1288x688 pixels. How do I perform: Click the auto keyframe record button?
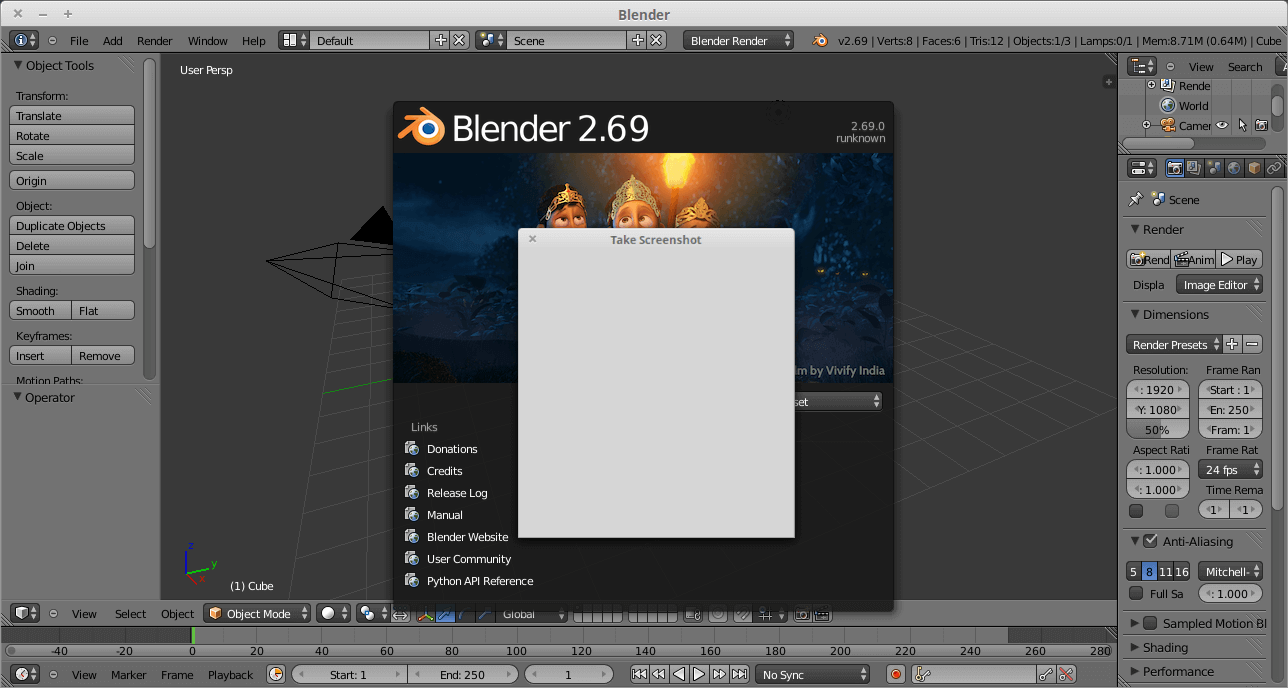click(895, 675)
